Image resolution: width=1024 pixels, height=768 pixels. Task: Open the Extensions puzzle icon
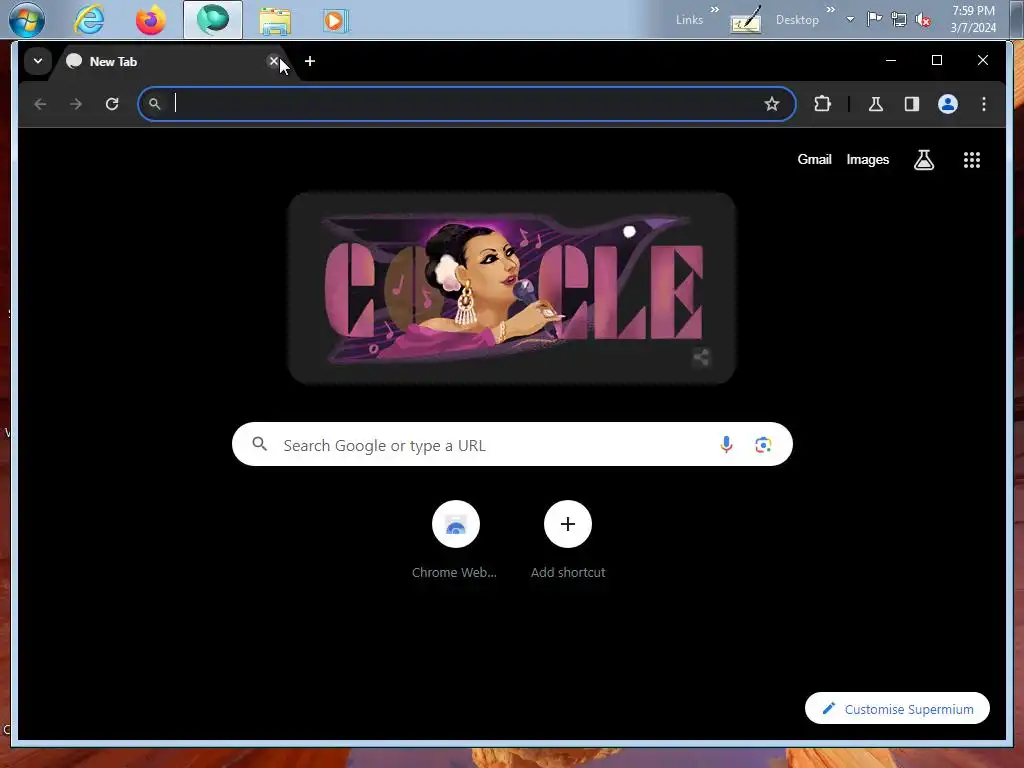click(823, 104)
